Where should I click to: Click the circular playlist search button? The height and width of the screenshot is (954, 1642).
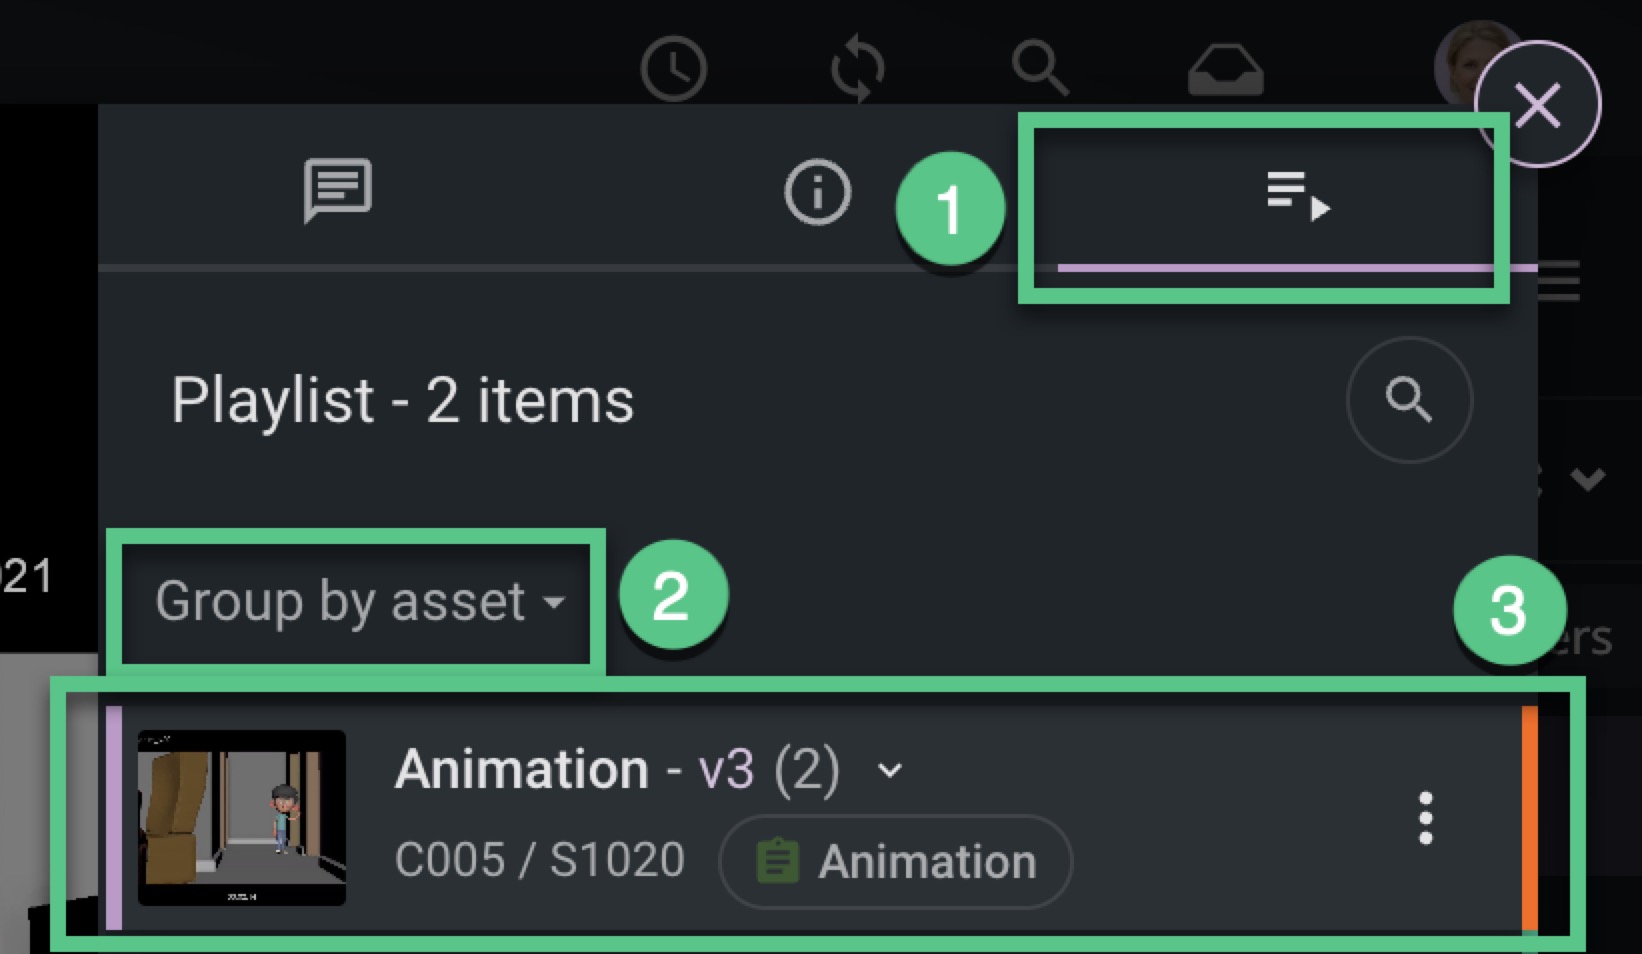(1409, 400)
